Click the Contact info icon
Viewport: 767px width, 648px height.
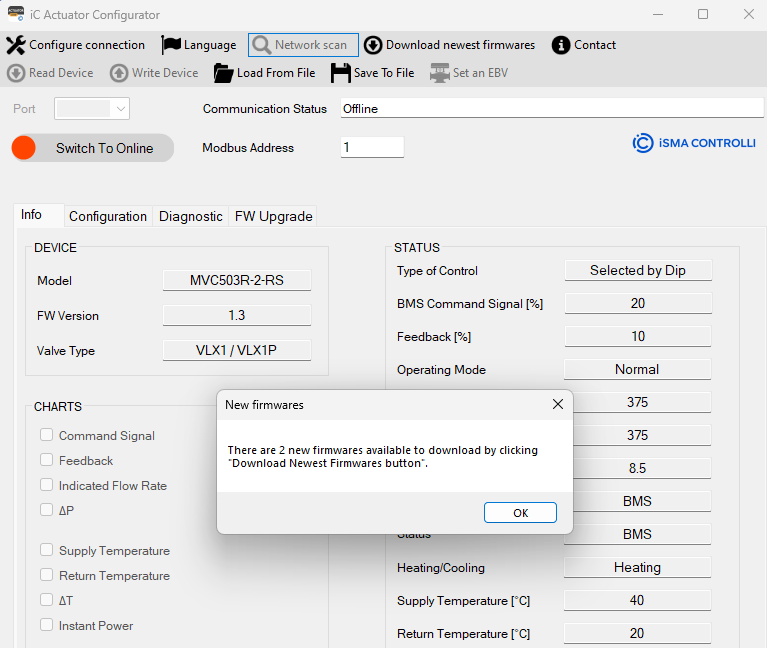tap(561, 45)
